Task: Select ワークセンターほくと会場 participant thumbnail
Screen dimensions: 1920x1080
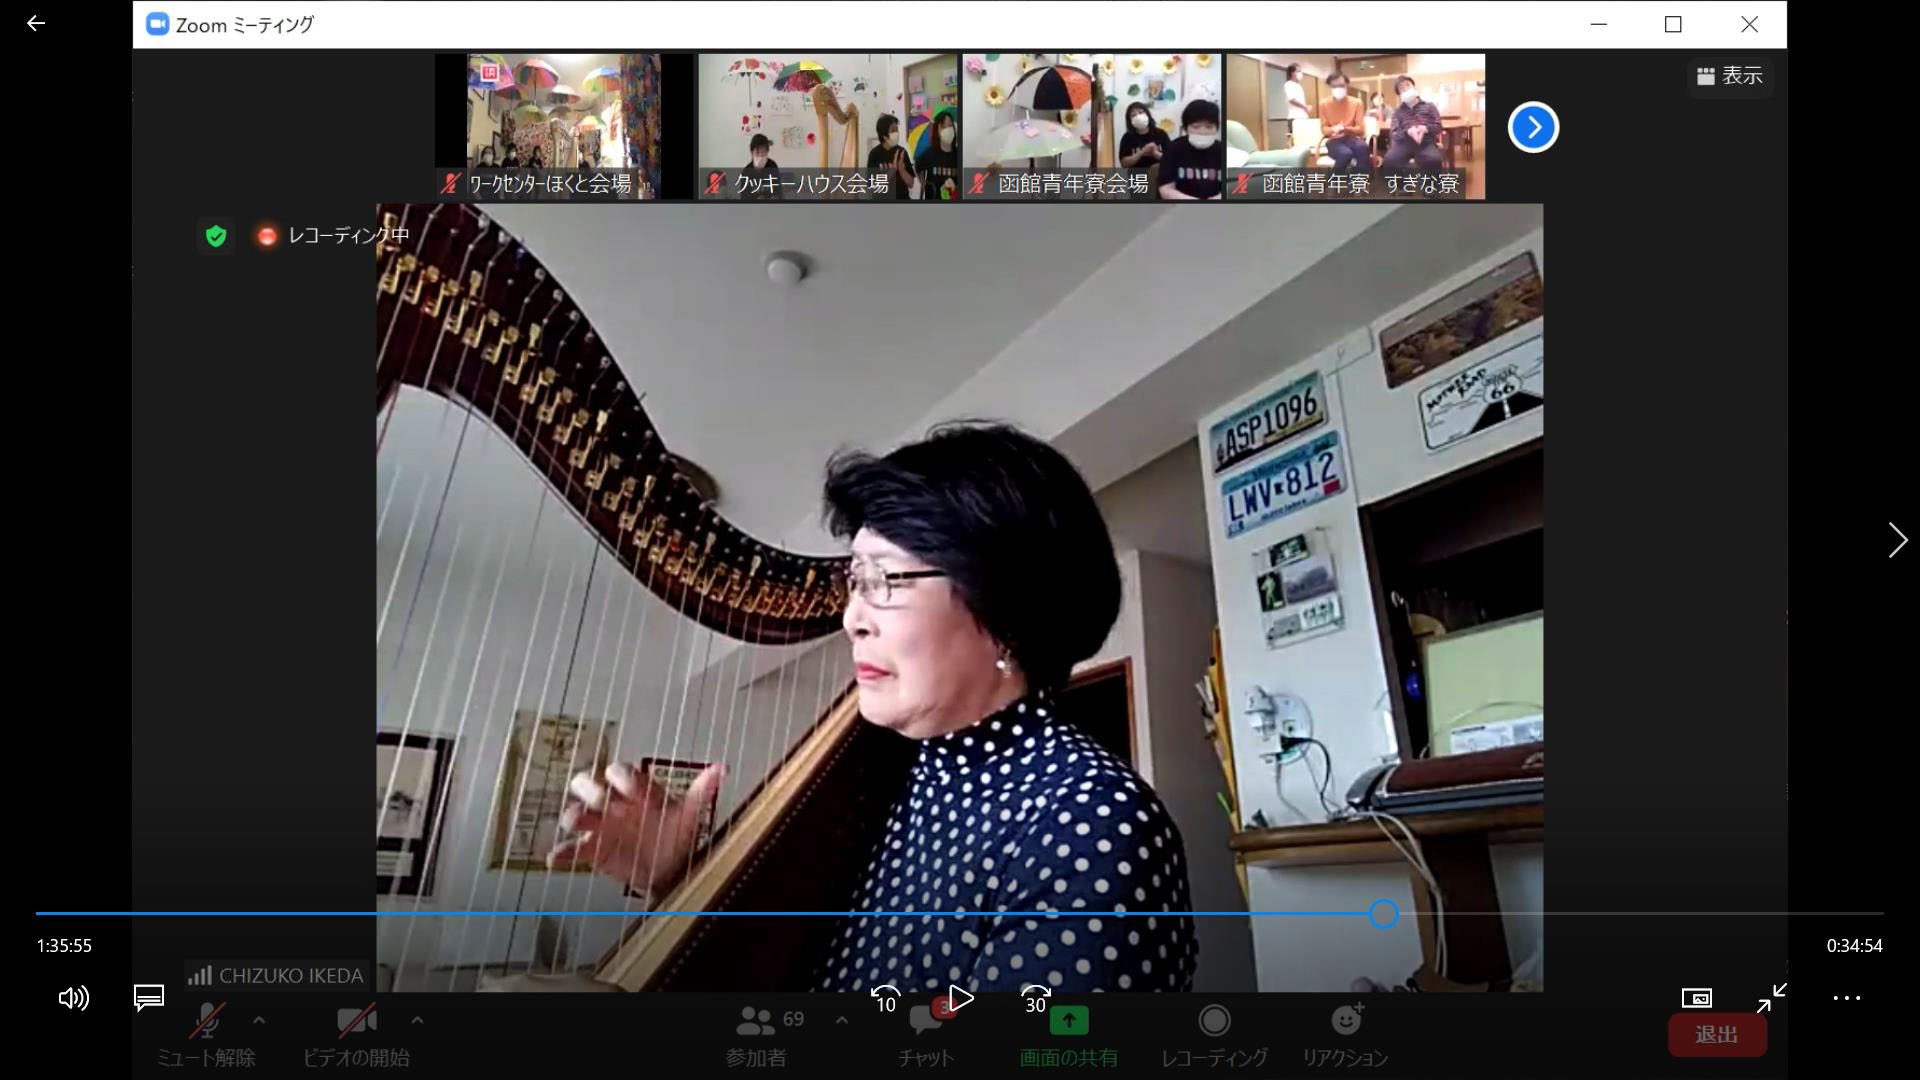Action: click(x=564, y=126)
